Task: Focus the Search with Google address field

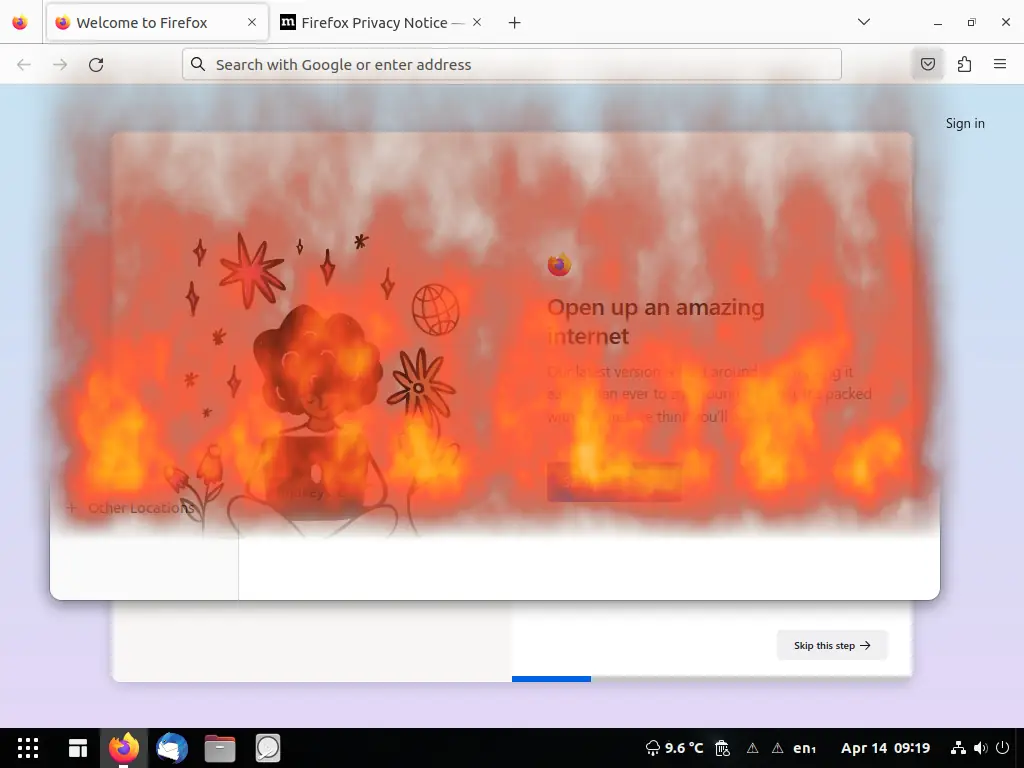Action: (x=511, y=64)
